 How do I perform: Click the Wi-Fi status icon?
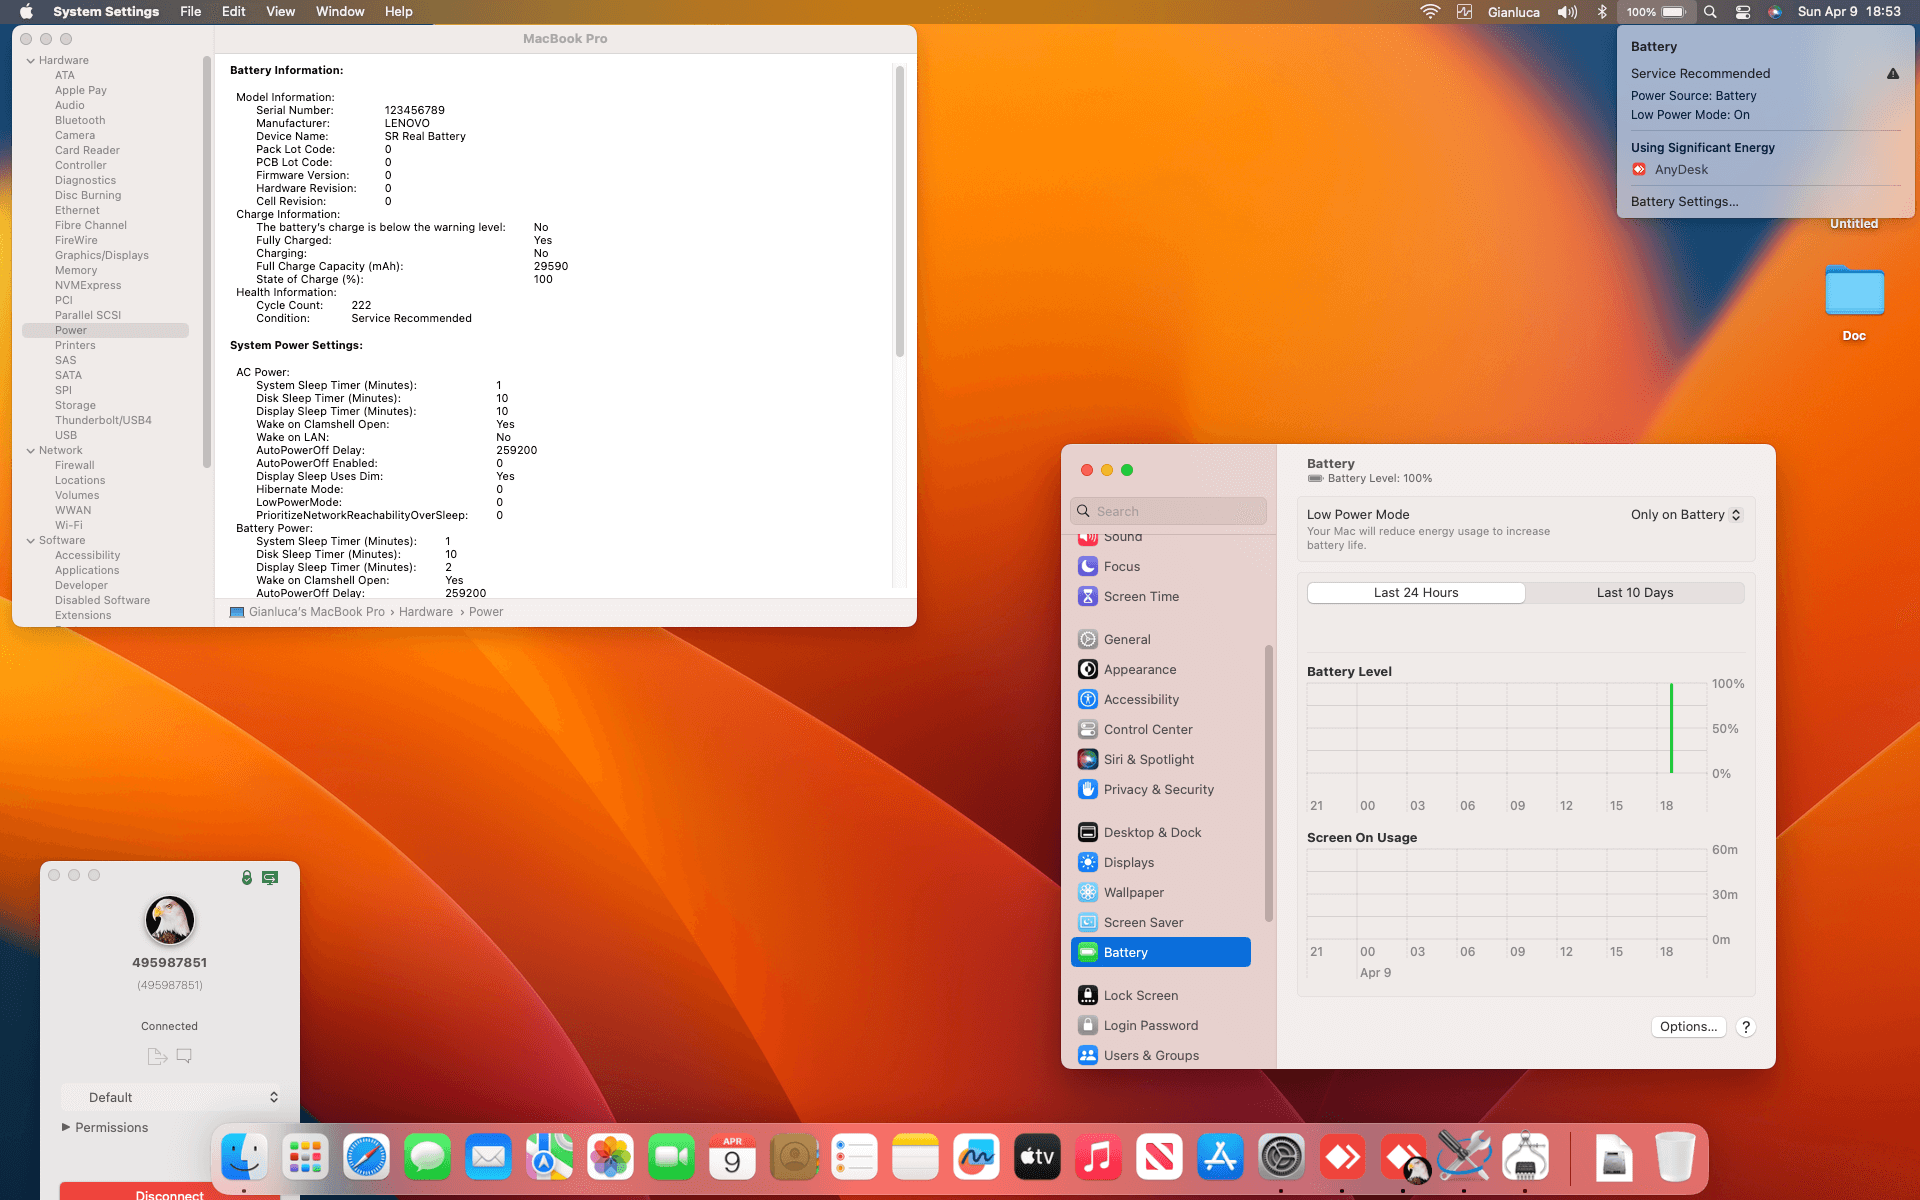coord(1430,12)
